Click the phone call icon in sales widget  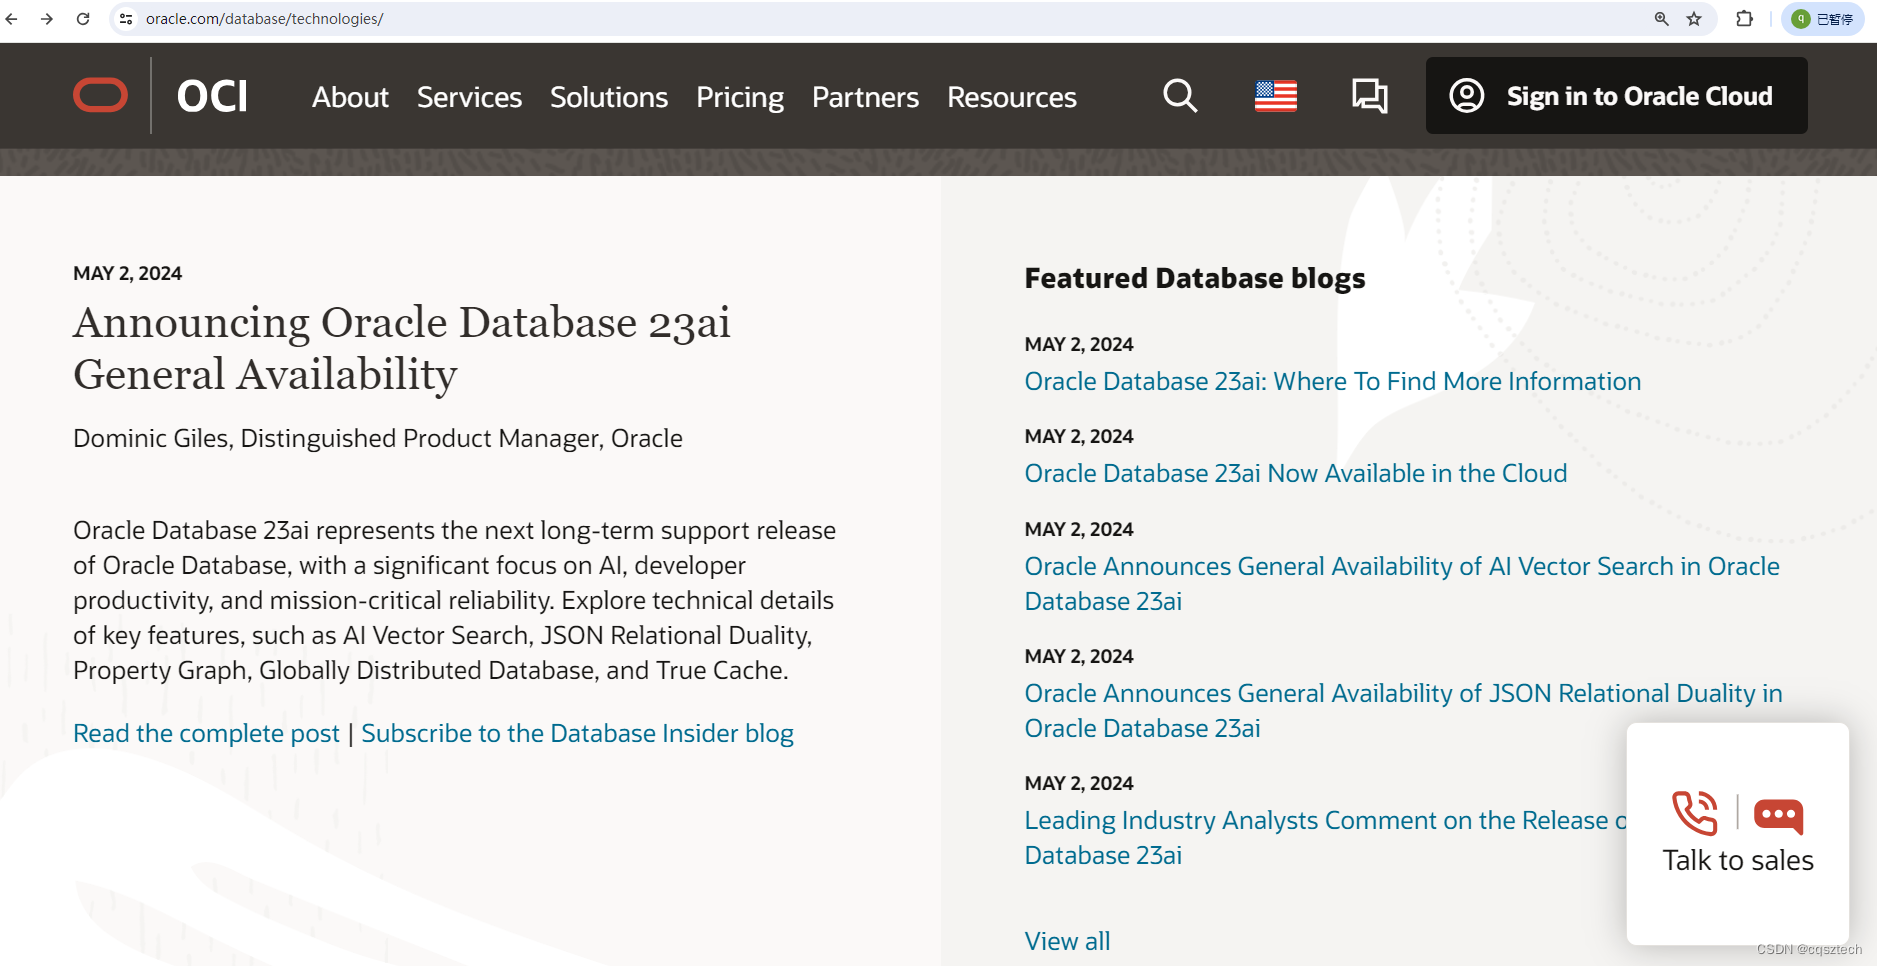[x=1695, y=813]
